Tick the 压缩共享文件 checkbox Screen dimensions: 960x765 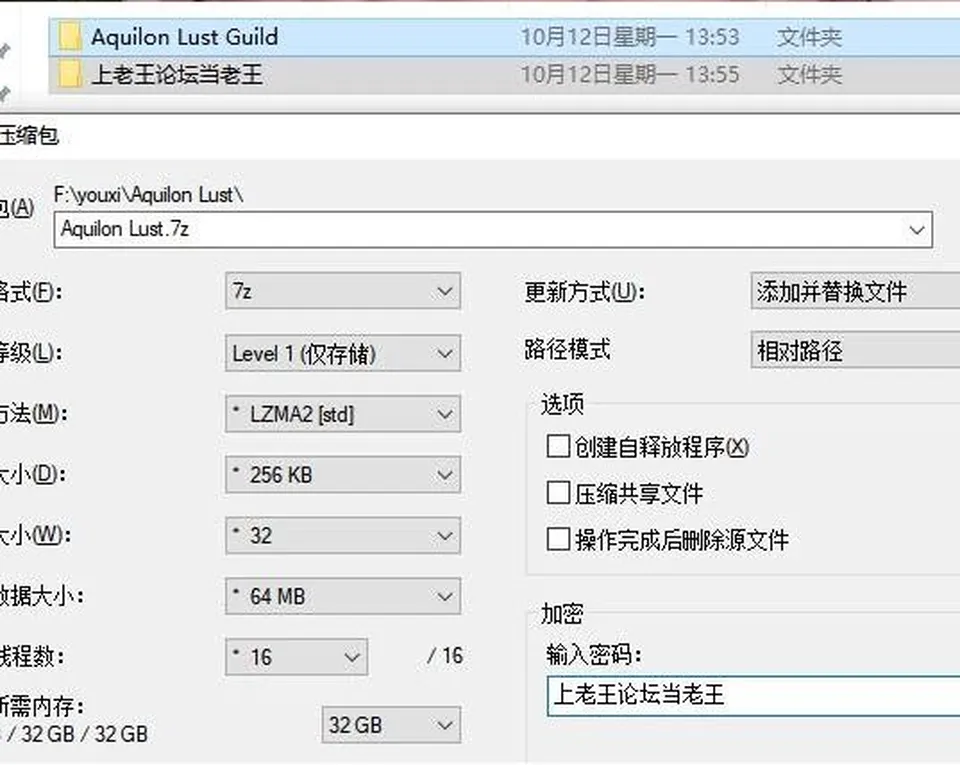coord(558,493)
